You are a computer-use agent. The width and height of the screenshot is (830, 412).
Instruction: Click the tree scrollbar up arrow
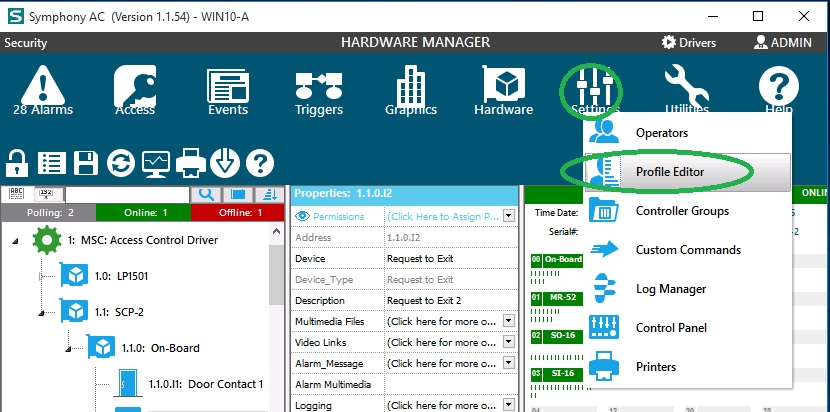[277, 231]
